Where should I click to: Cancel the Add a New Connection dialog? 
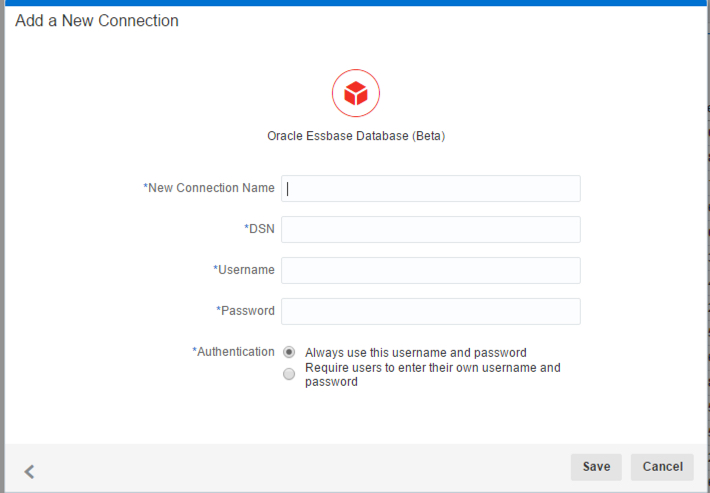pos(662,467)
